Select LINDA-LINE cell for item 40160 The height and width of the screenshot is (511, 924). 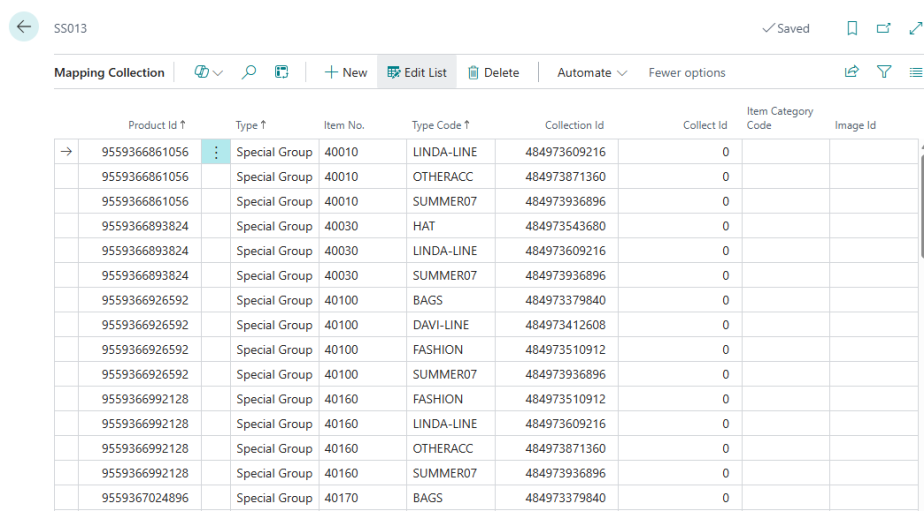click(x=451, y=424)
